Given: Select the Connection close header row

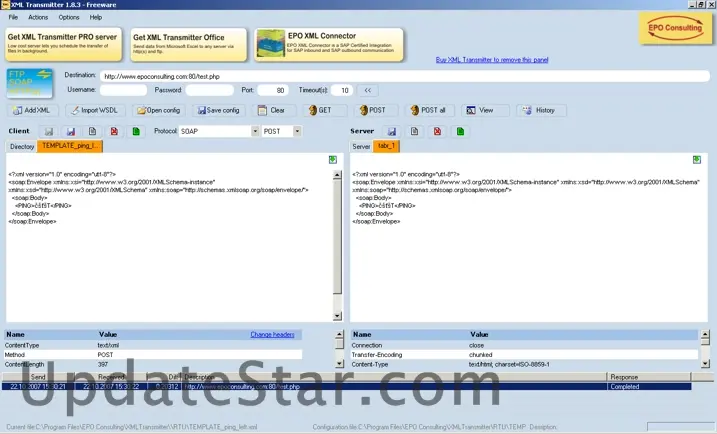Looking at the screenshot, I should (x=524, y=345).
